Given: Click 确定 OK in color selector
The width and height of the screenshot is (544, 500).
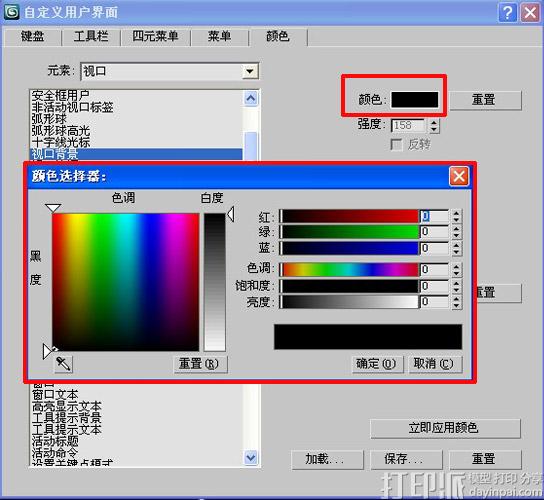Looking at the screenshot, I should pyautogui.click(x=377, y=364).
